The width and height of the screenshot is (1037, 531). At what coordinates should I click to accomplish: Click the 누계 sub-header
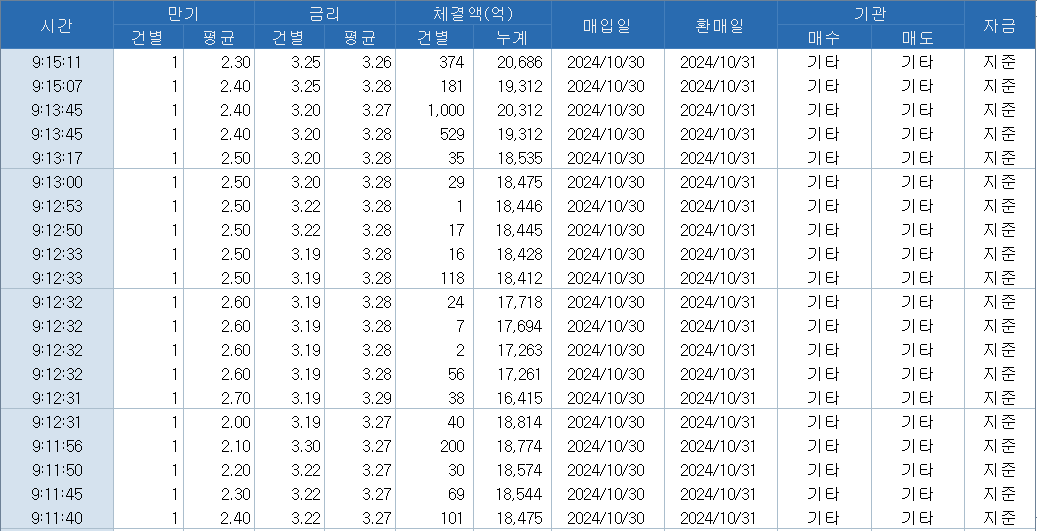pos(512,38)
